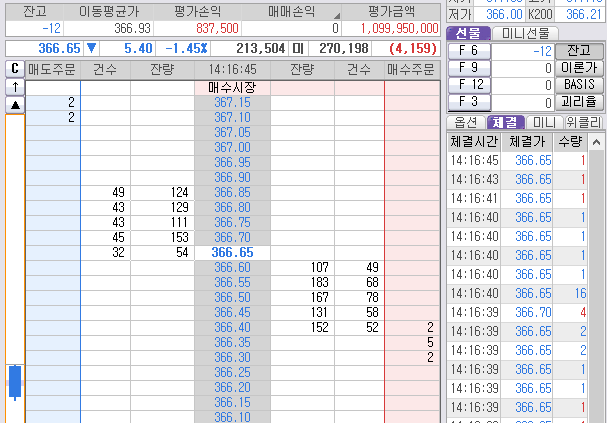607x423 pixels.
Task: Click the 잔고 button
Action: coord(579,51)
